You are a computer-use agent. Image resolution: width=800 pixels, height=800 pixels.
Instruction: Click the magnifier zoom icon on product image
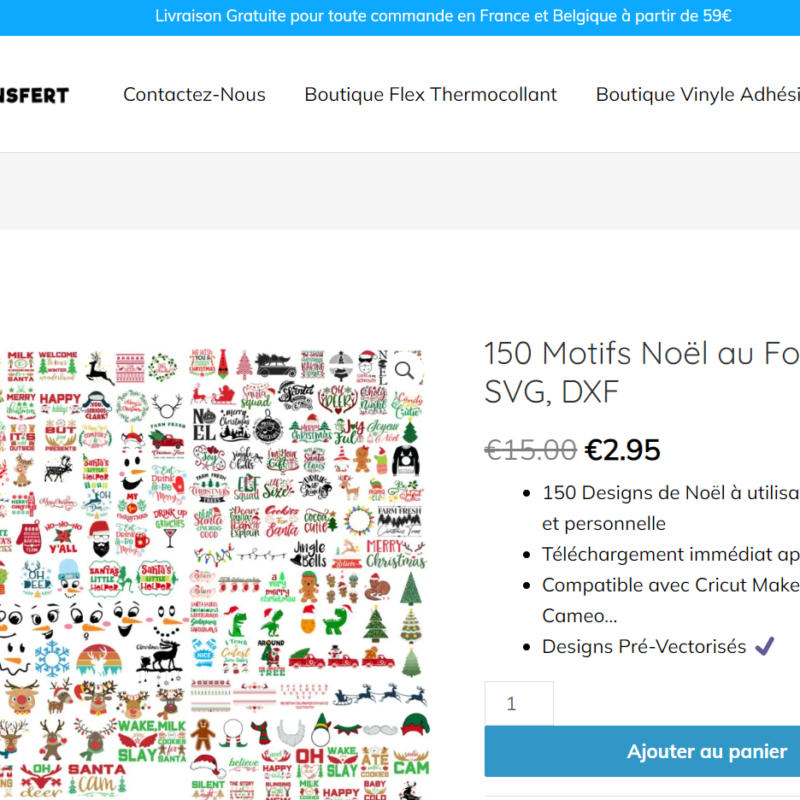(x=405, y=370)
